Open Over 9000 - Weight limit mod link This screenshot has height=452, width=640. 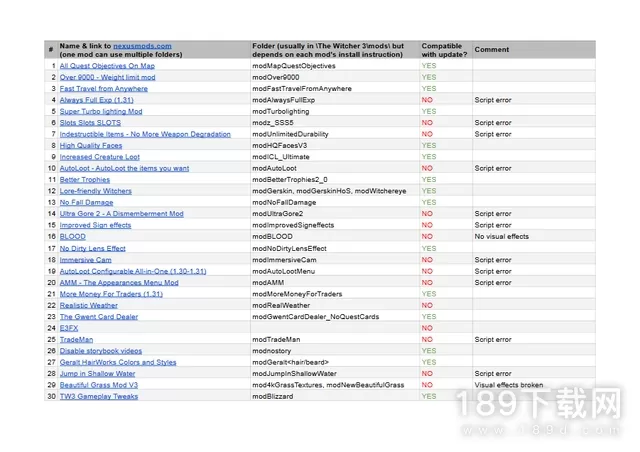(107, 77)
